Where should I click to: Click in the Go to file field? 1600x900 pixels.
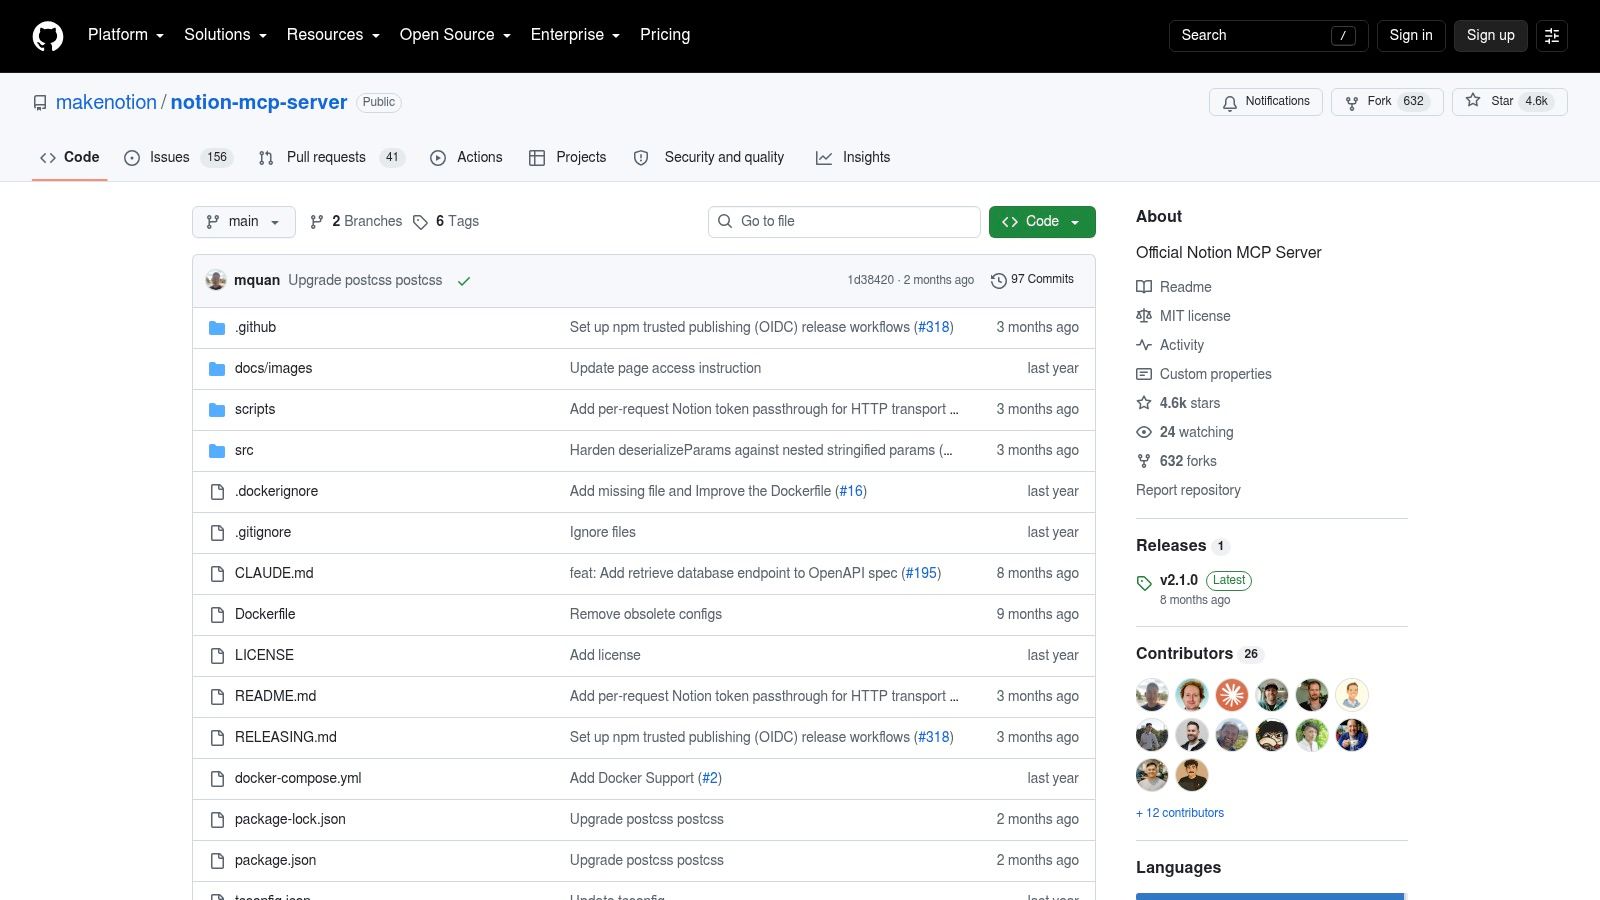point(844,222)
